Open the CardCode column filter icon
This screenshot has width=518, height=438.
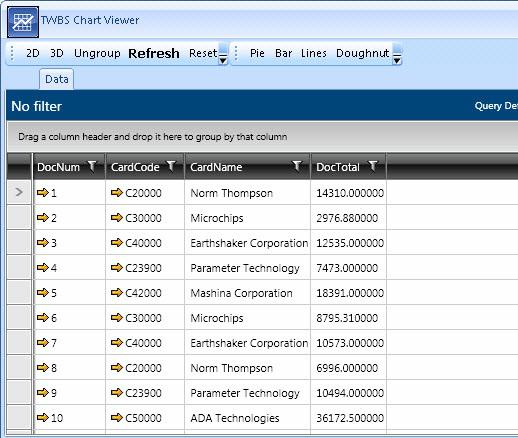pos(171,166)
